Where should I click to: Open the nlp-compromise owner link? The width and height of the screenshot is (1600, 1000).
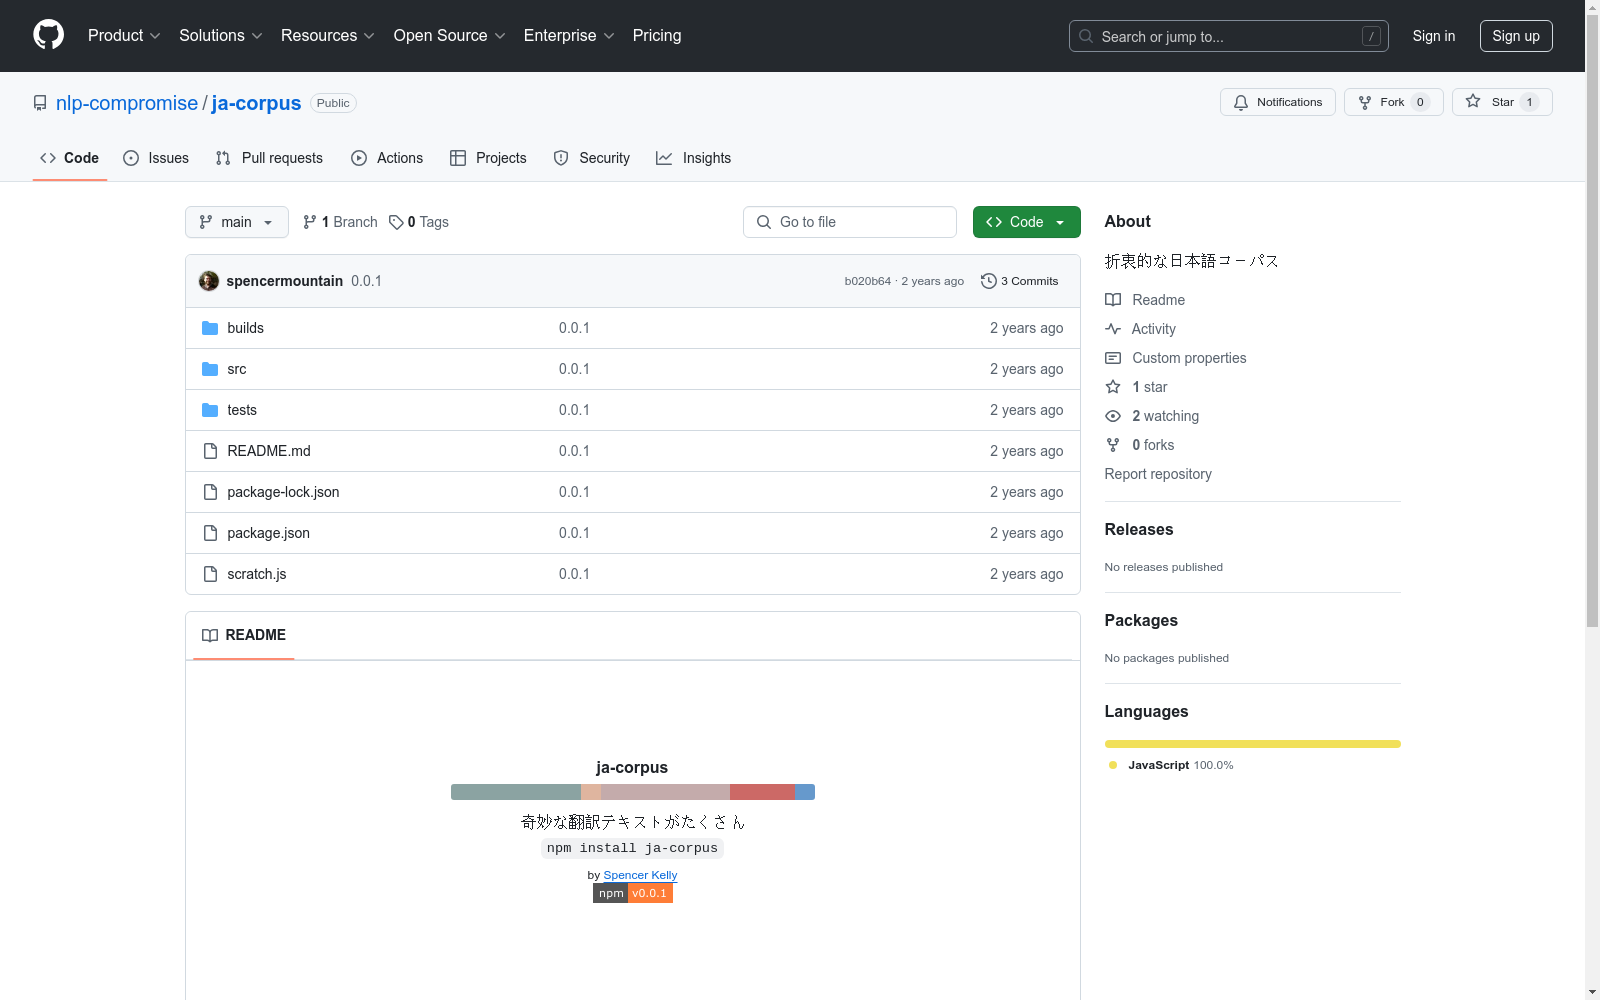(127, 103)
